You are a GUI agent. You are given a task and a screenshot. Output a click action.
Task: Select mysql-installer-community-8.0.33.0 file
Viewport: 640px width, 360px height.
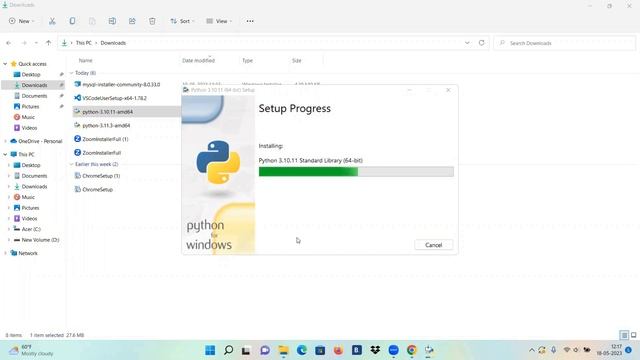(117, 84)
